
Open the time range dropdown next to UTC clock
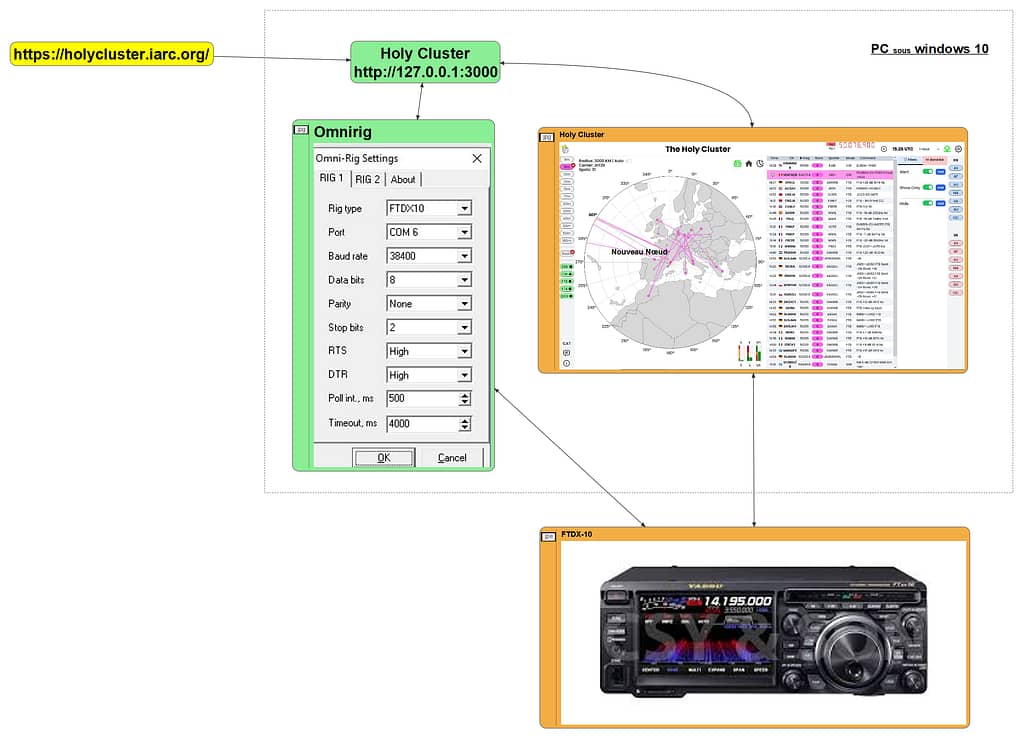click(930, 149)
